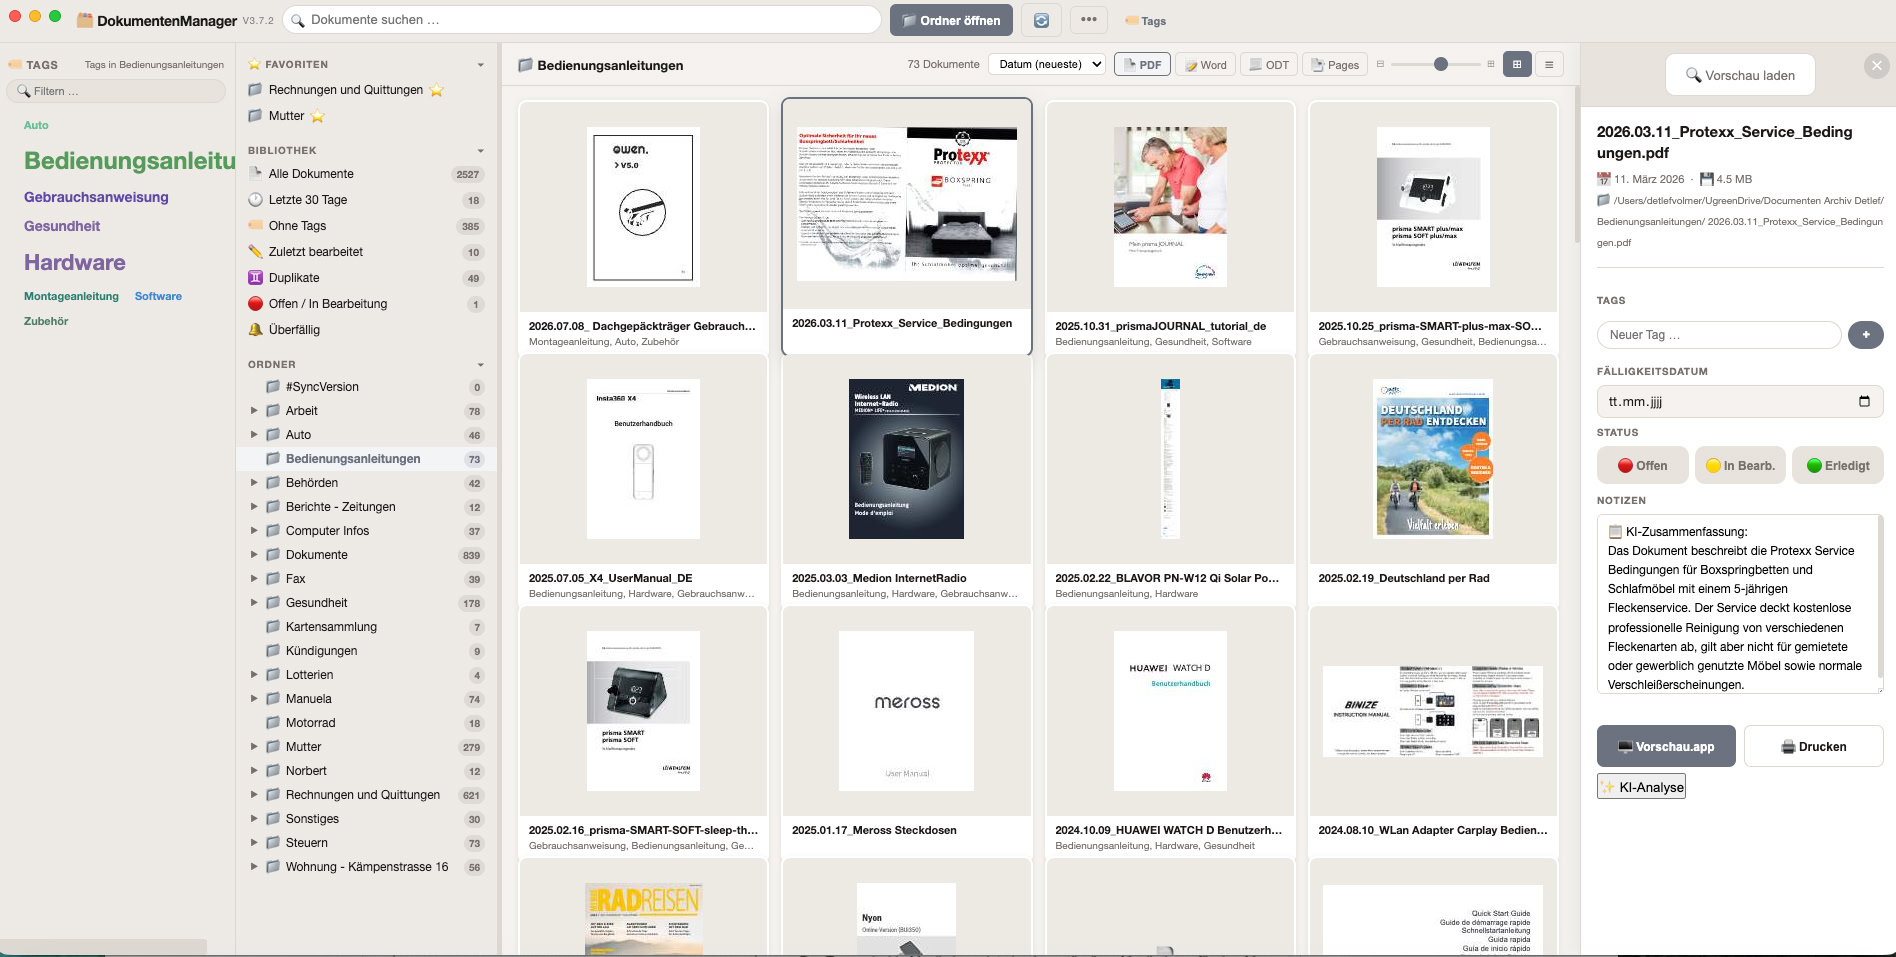Image resolution: width=1896 pixels, height=957 pixels.
Task: Click the Tags icon in the top toolbar
Action: tap(1132, 21)
